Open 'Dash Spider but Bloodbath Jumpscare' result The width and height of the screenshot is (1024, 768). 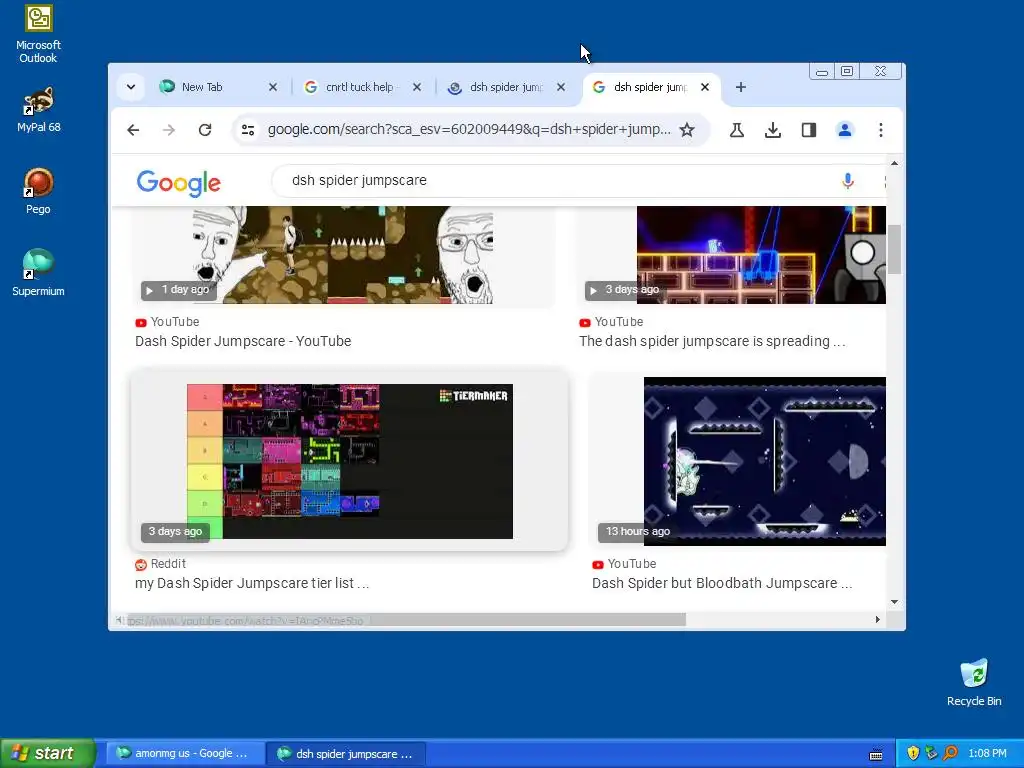(x=722, y=583)
